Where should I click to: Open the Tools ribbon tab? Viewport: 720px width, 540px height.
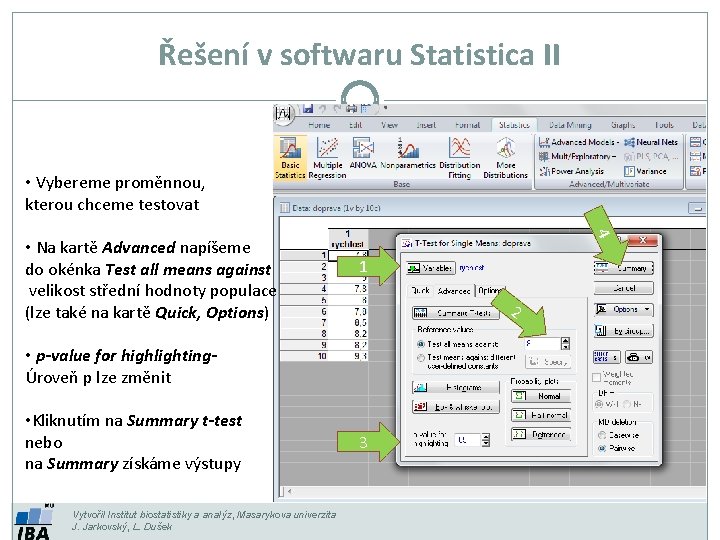click(x=664, y=125)
